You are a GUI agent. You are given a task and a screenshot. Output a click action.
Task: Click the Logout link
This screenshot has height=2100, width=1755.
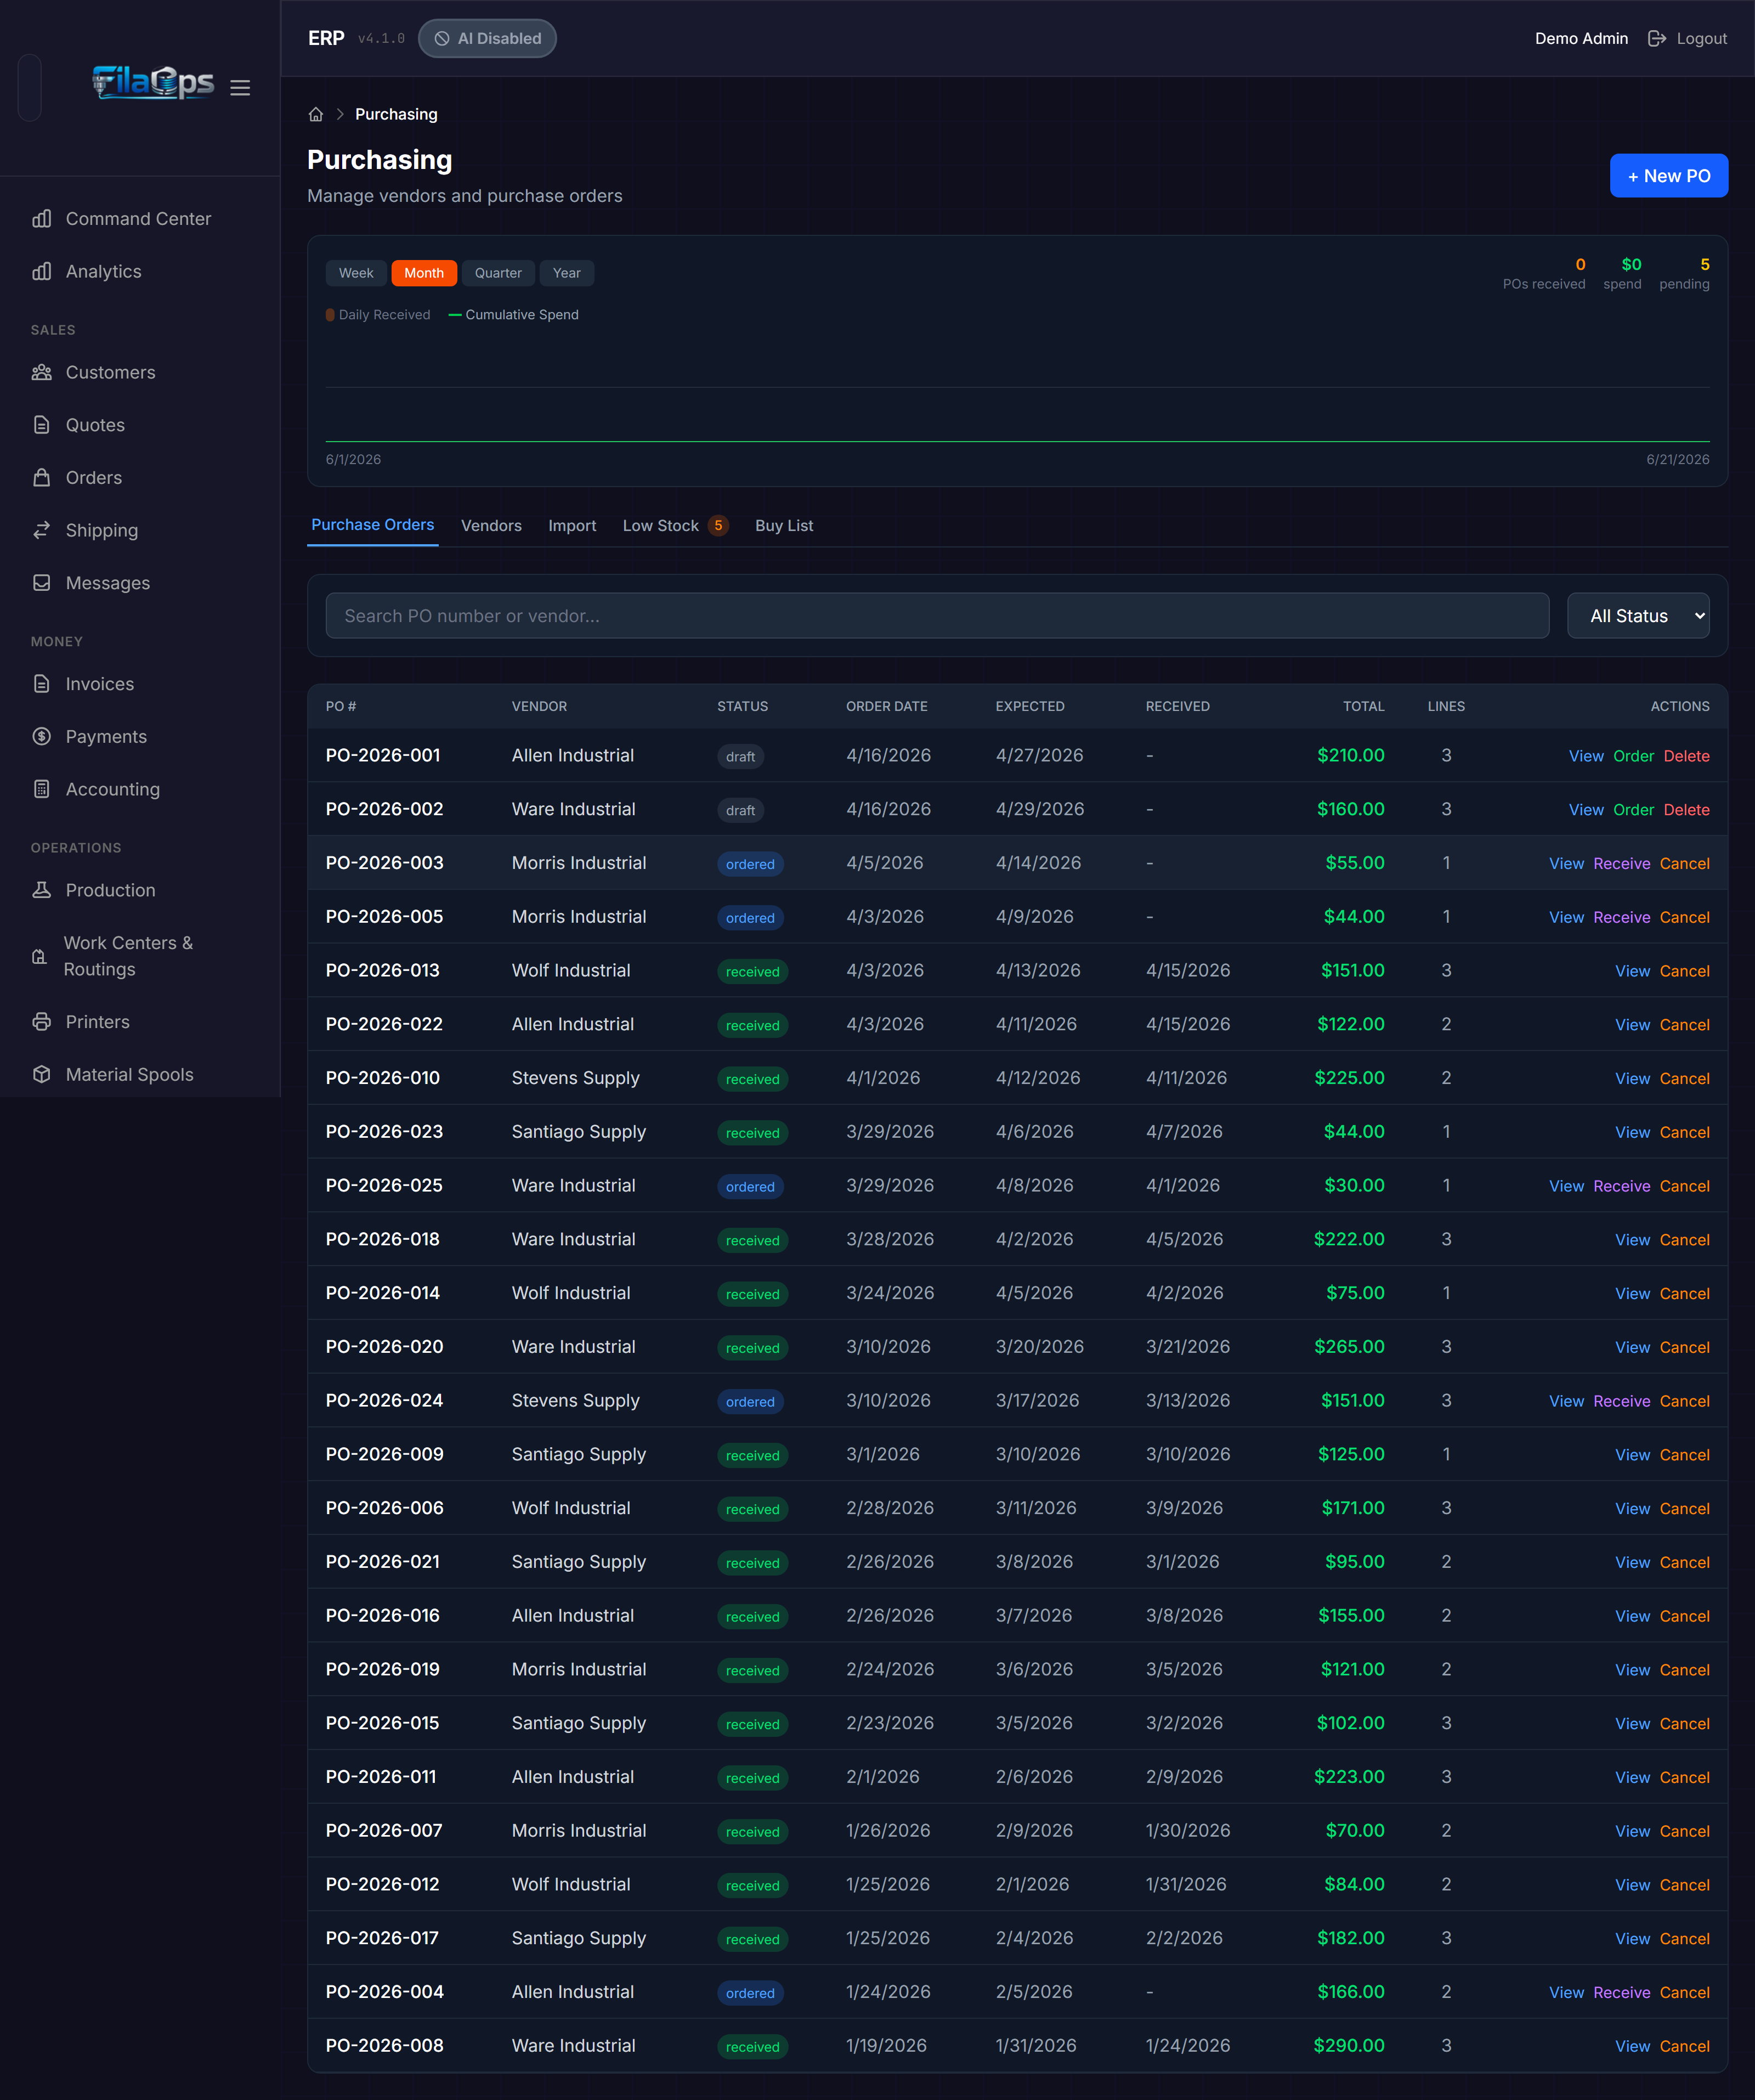point(1701,39)
